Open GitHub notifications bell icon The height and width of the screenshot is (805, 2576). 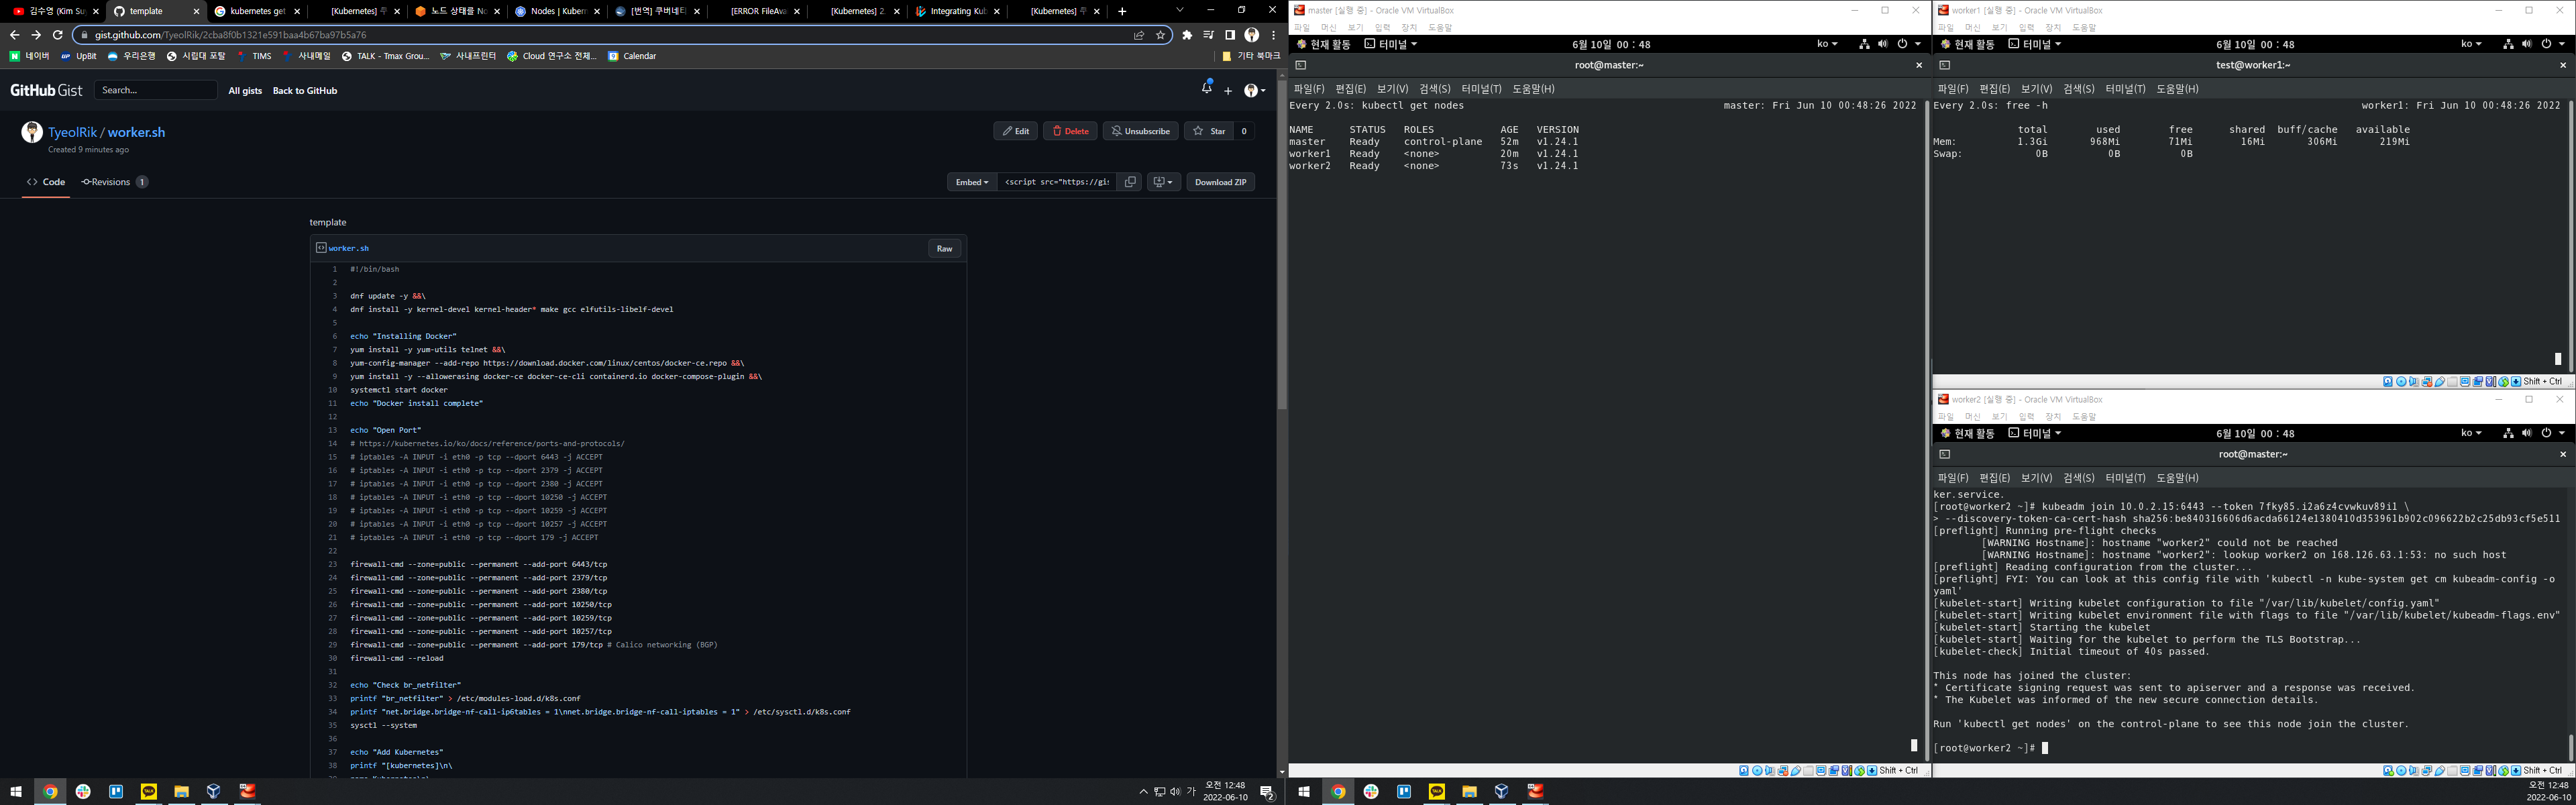tap(1206, 89)
